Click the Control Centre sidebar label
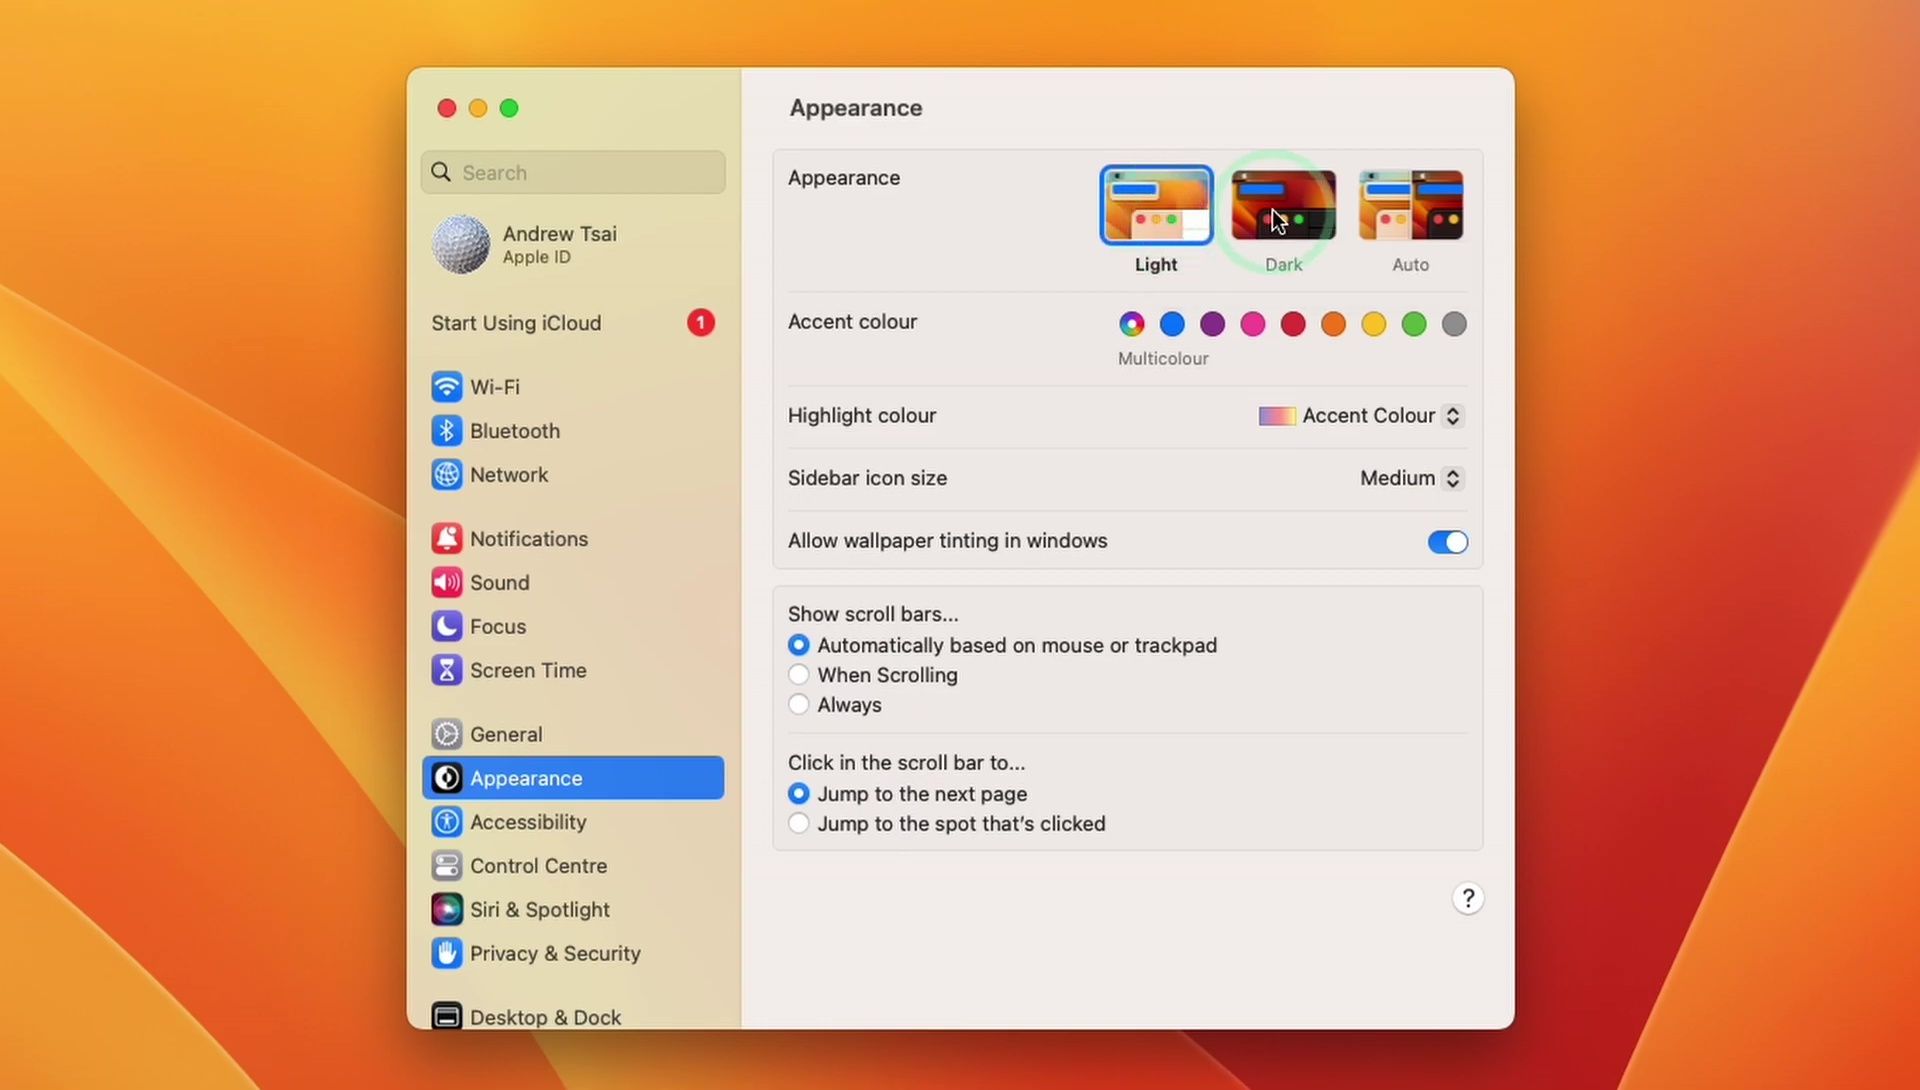The image size is (1920, 1090). [x=538, y=866]
